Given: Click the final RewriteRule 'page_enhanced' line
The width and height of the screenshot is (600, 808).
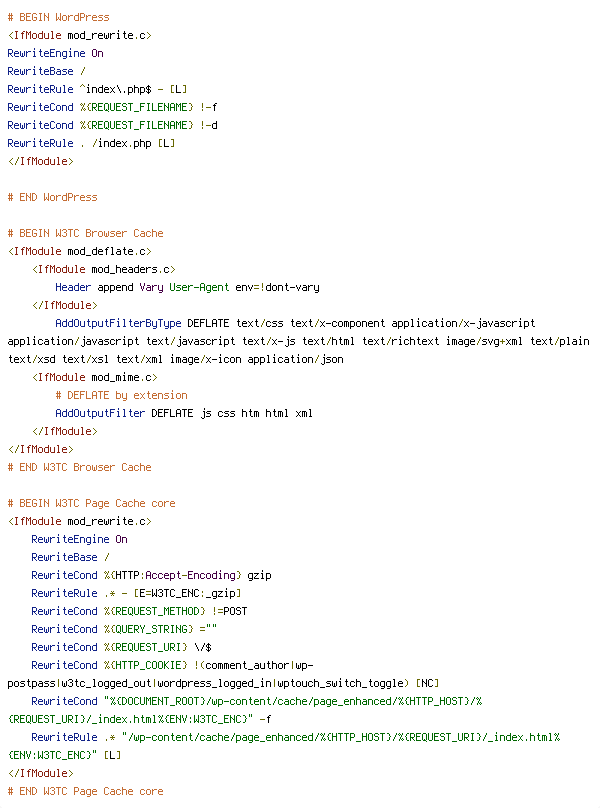Looking at the screenshot, I should pyautogui.click(x=295, y=738).
